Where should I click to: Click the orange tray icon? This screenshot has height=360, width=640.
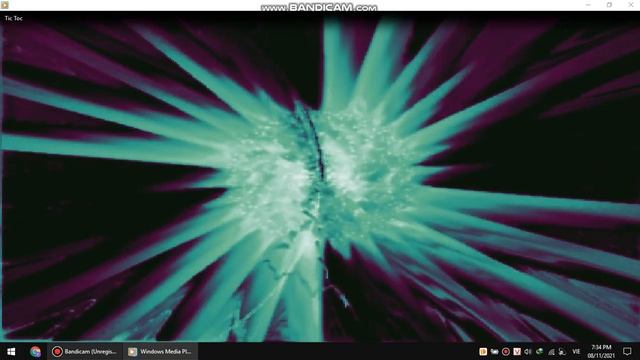tap(483, 351)
